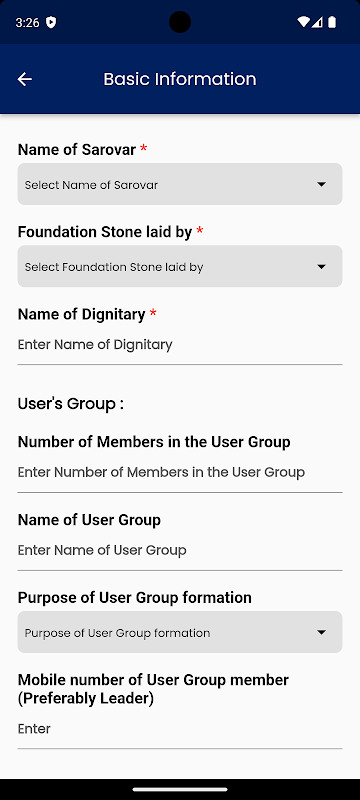The width and height of the screenshot is (360, 800).
Task: Expand Foundation Stone laid by dropdown
Action: (x=180, y=266)
